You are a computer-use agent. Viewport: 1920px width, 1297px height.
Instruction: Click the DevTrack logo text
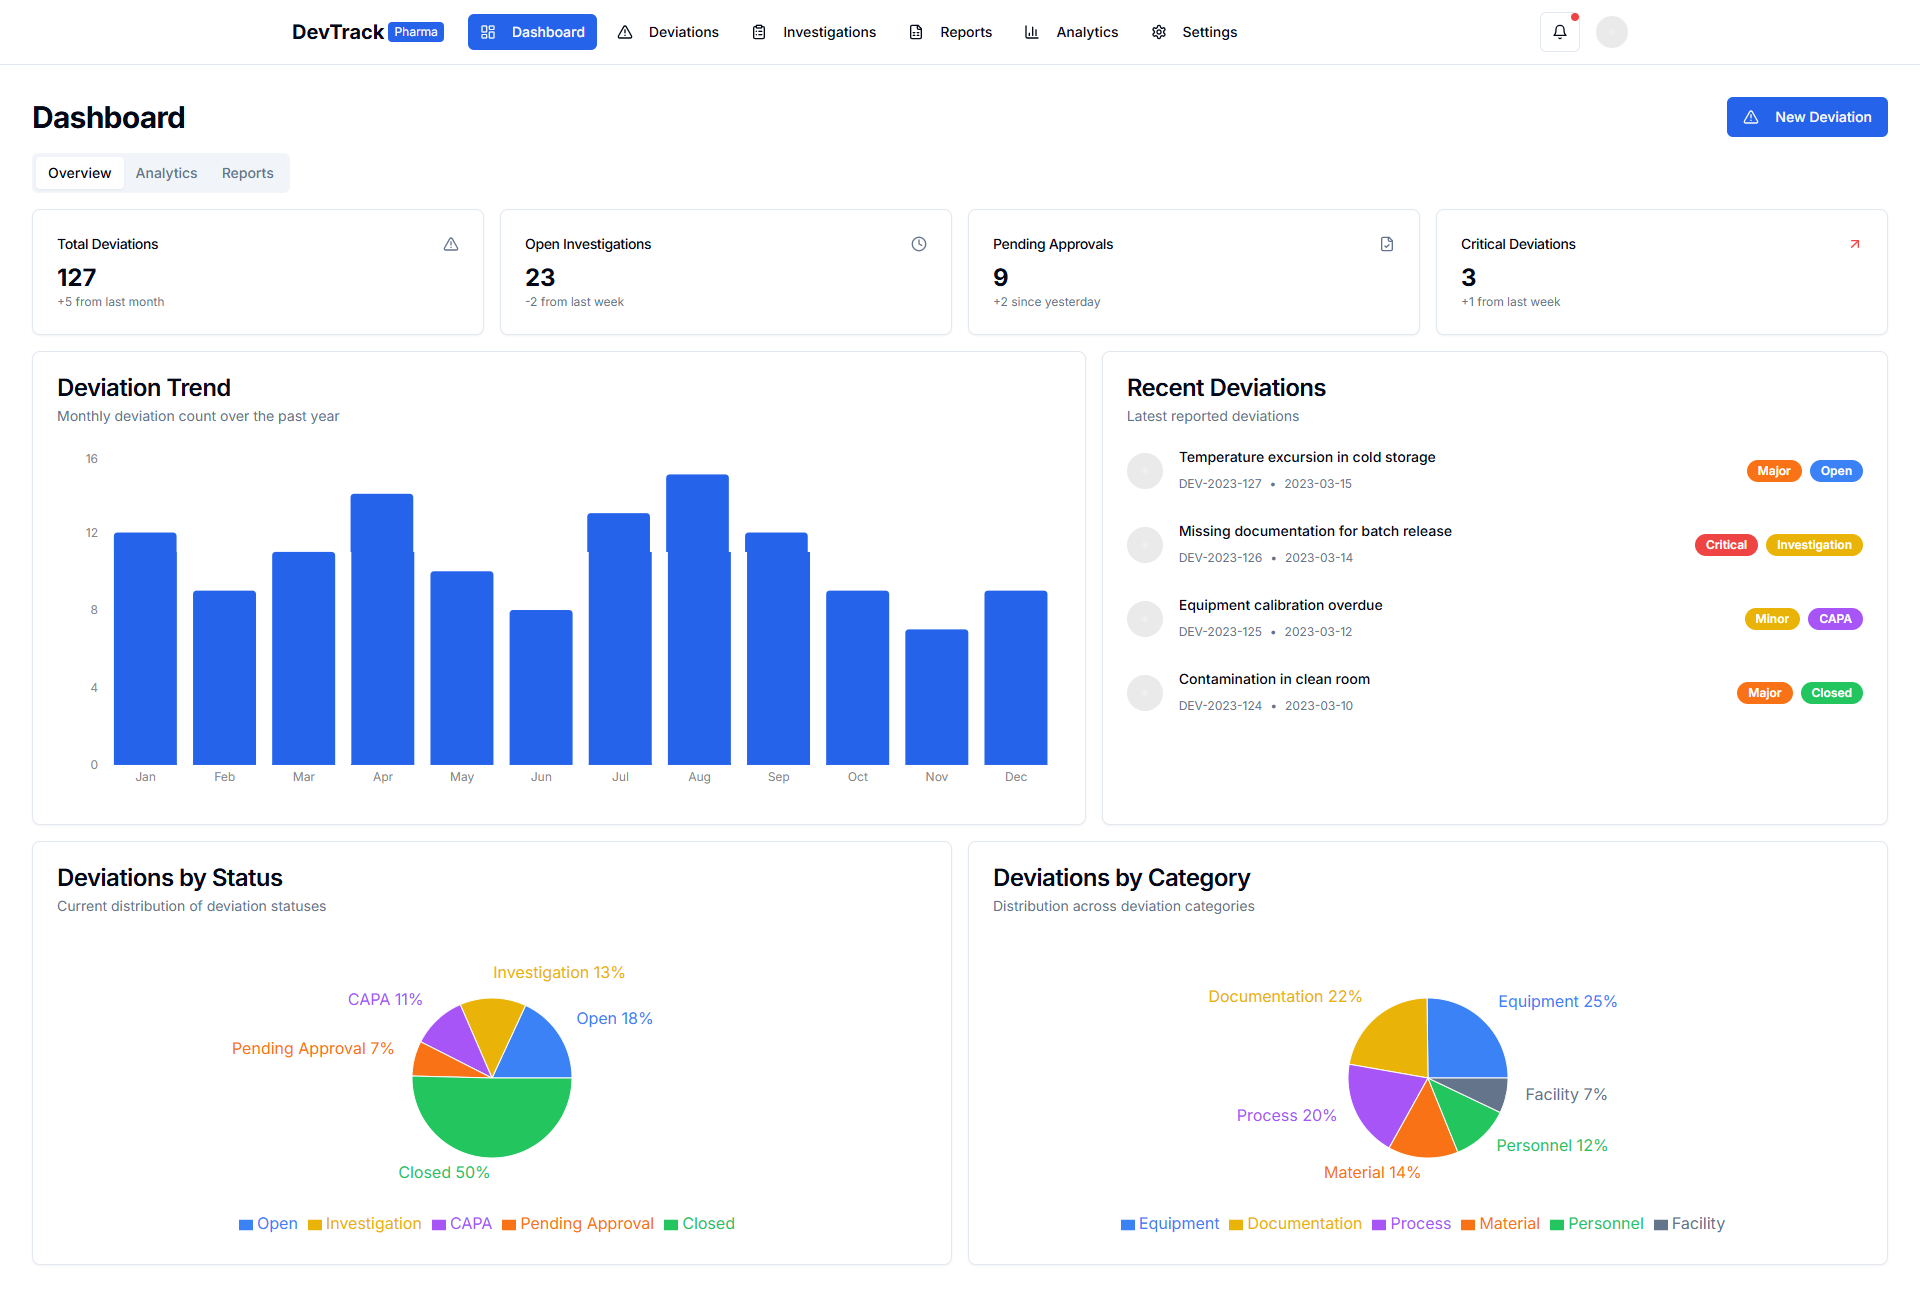pyautogui.click(x=338, y=32)
